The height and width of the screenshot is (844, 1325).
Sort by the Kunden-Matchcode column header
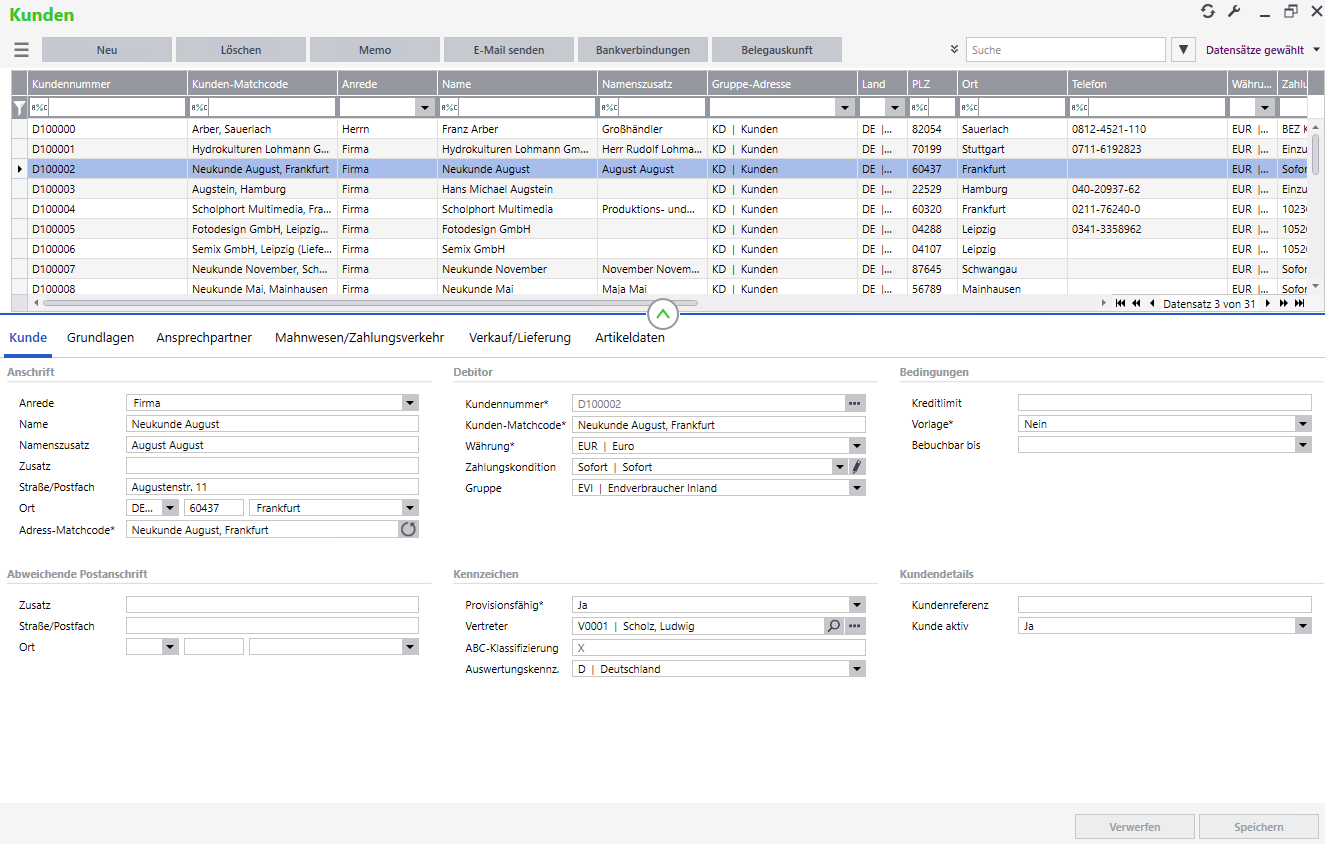point(263,84)
